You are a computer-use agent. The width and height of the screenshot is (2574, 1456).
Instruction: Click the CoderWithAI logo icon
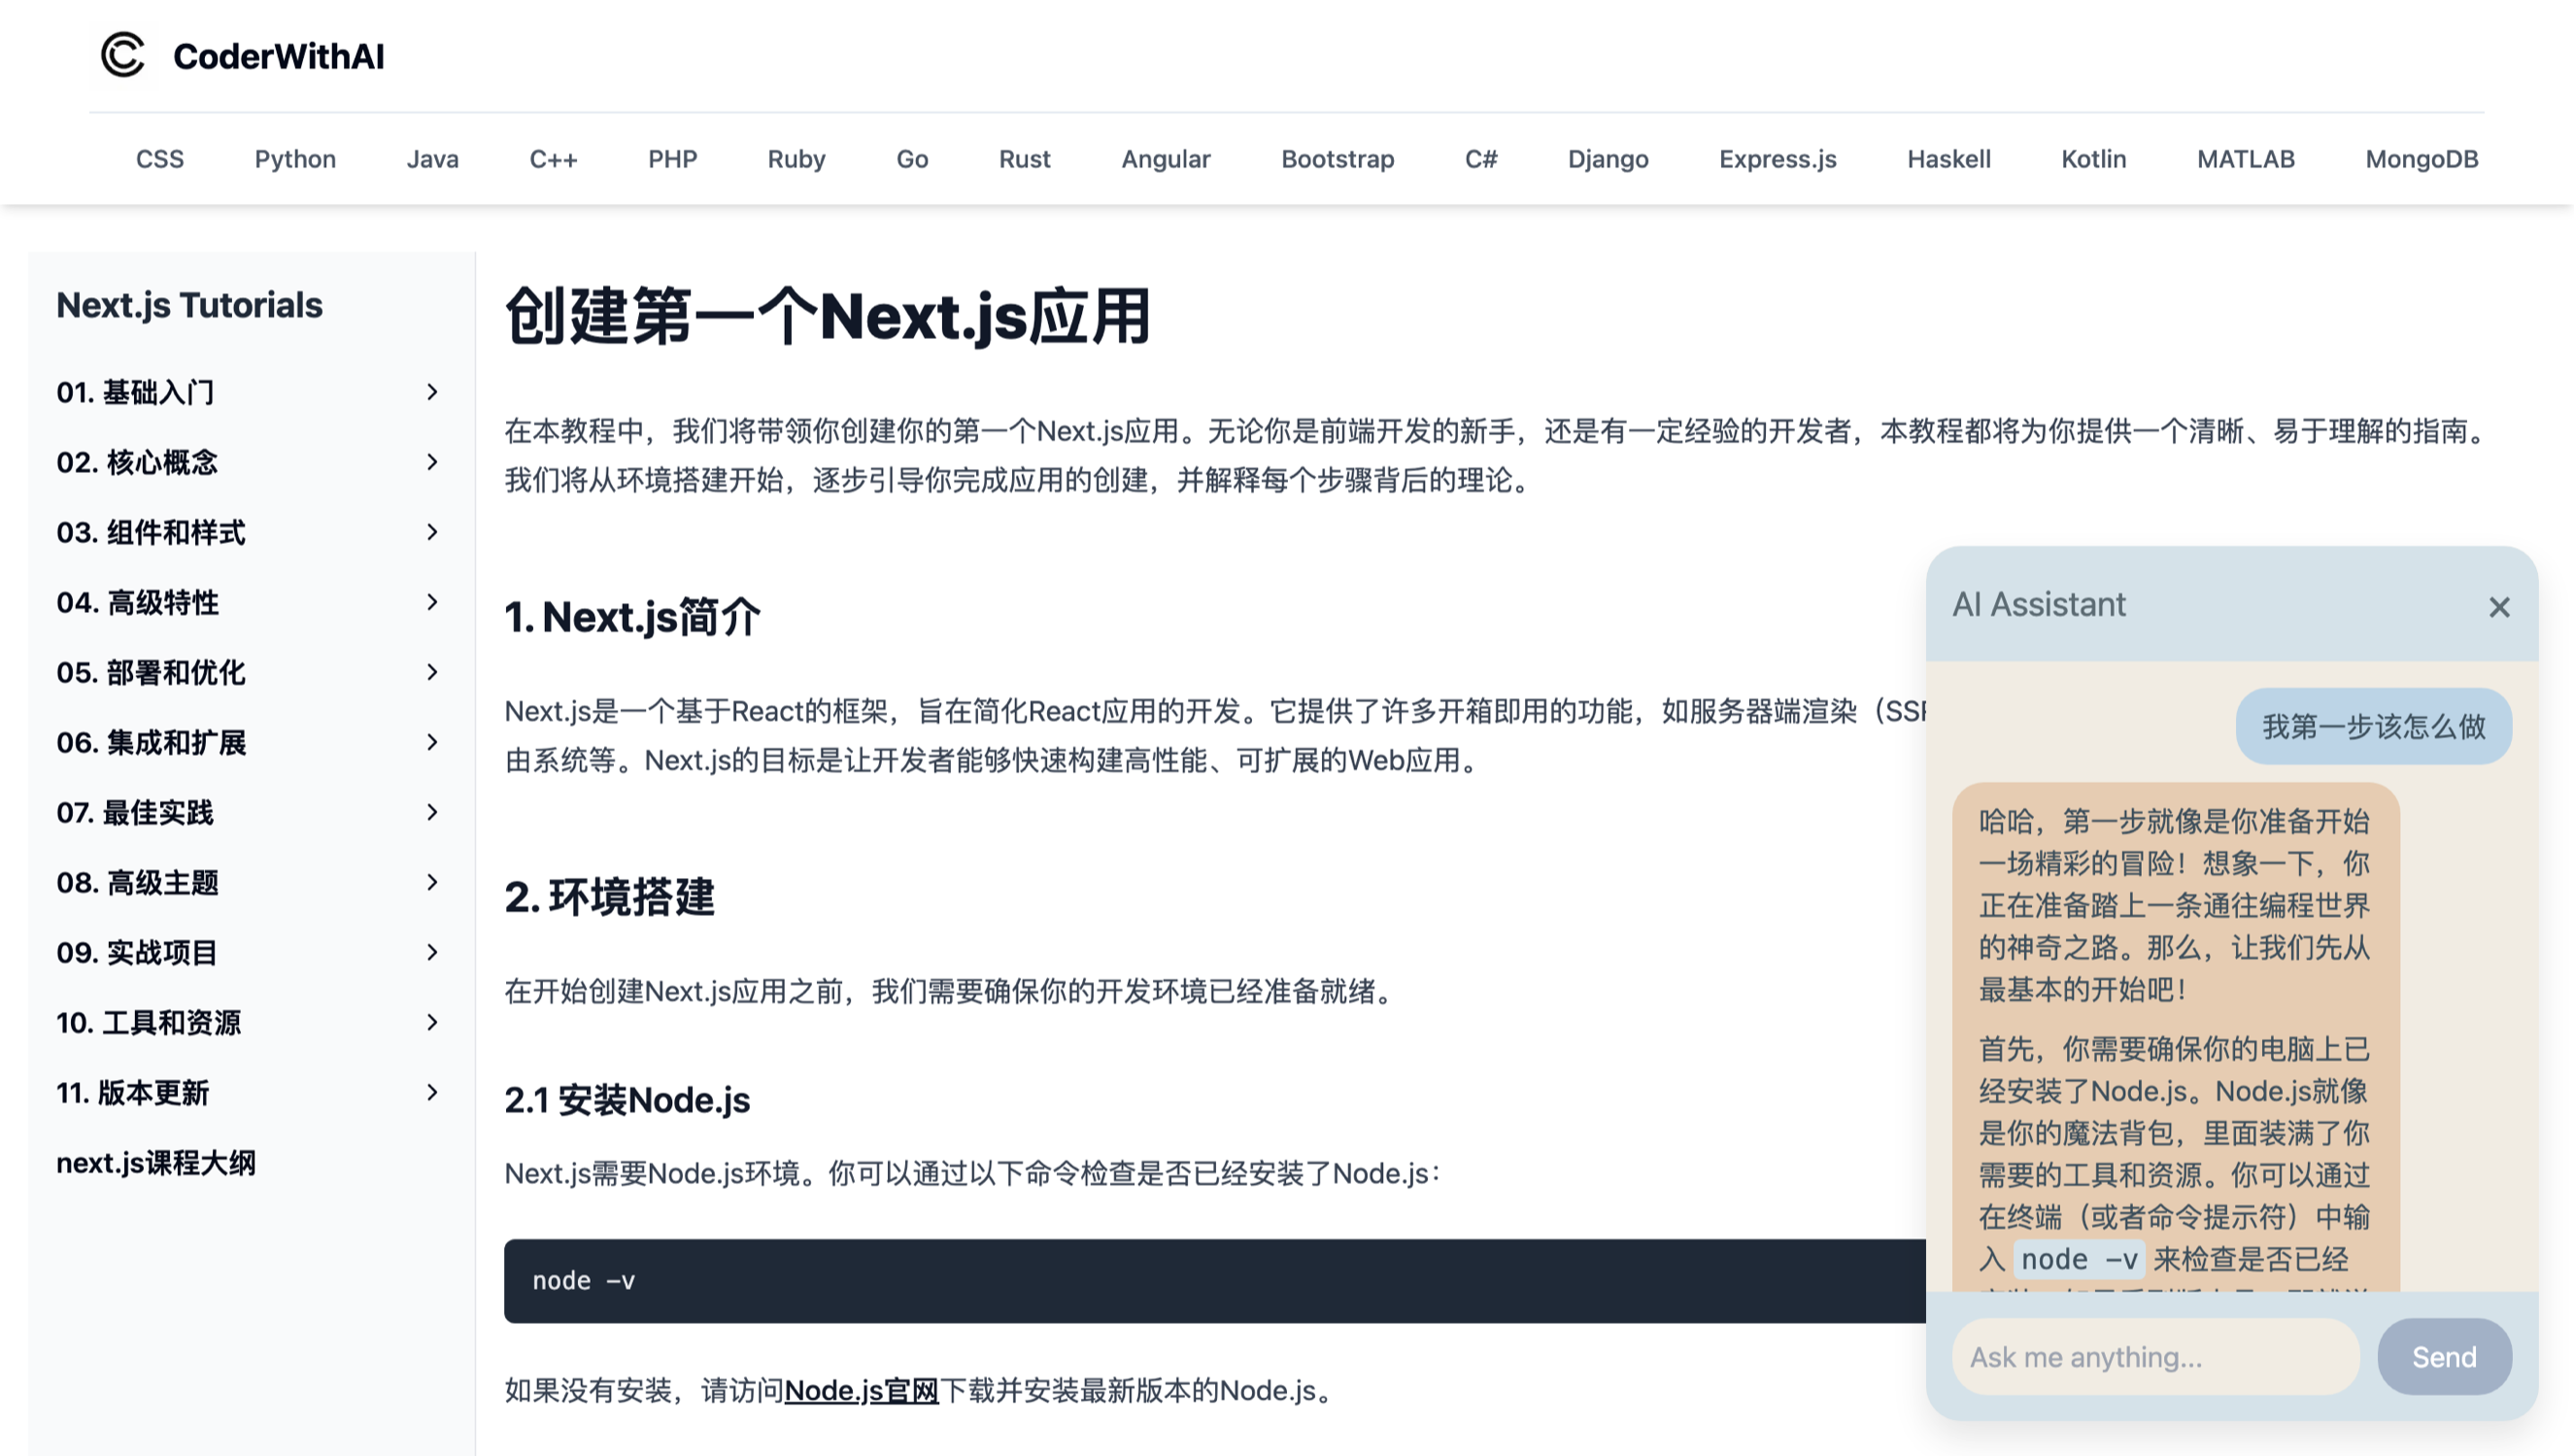pyautogui.click(x=123, y=55)
